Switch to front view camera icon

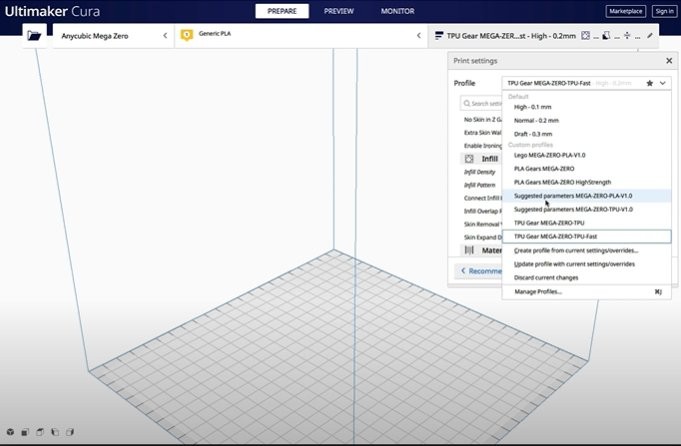(24, 433)
